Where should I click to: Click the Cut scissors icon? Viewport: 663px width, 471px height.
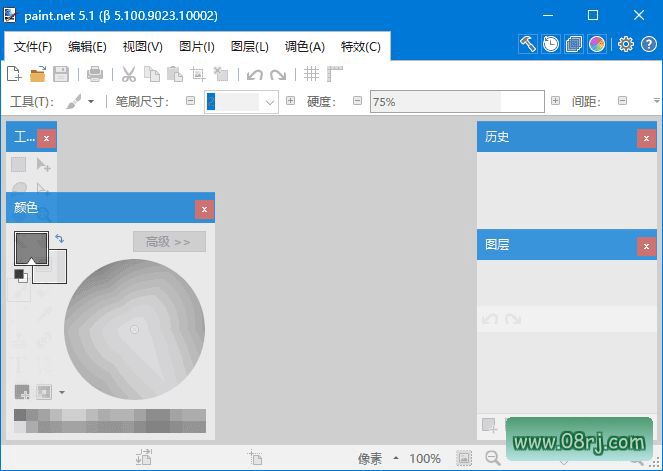click(x=129, y=74)
